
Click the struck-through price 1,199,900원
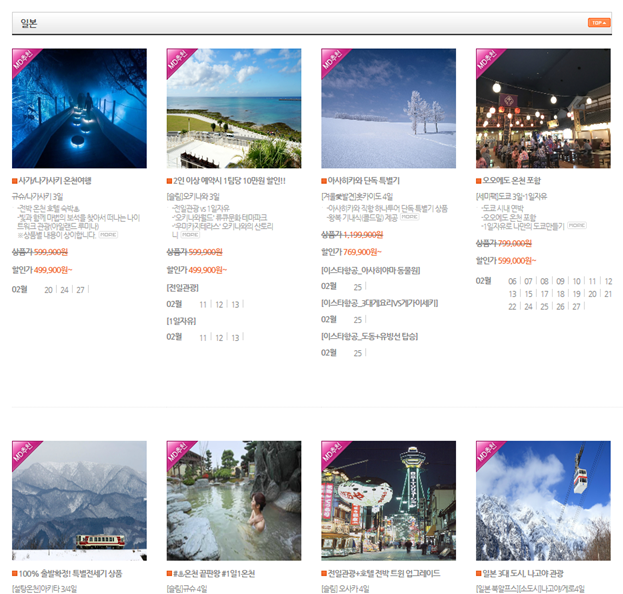[x=363, y=235]
